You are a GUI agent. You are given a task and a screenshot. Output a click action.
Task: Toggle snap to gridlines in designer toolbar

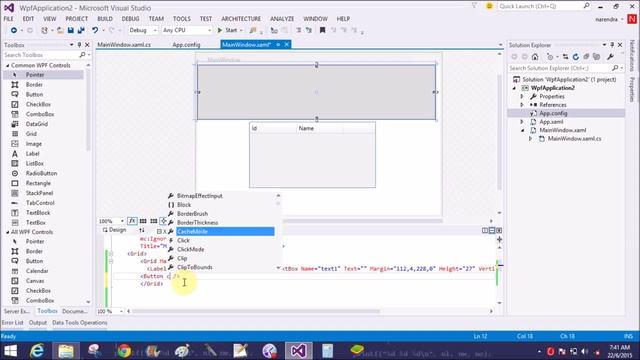click(153, 221)
